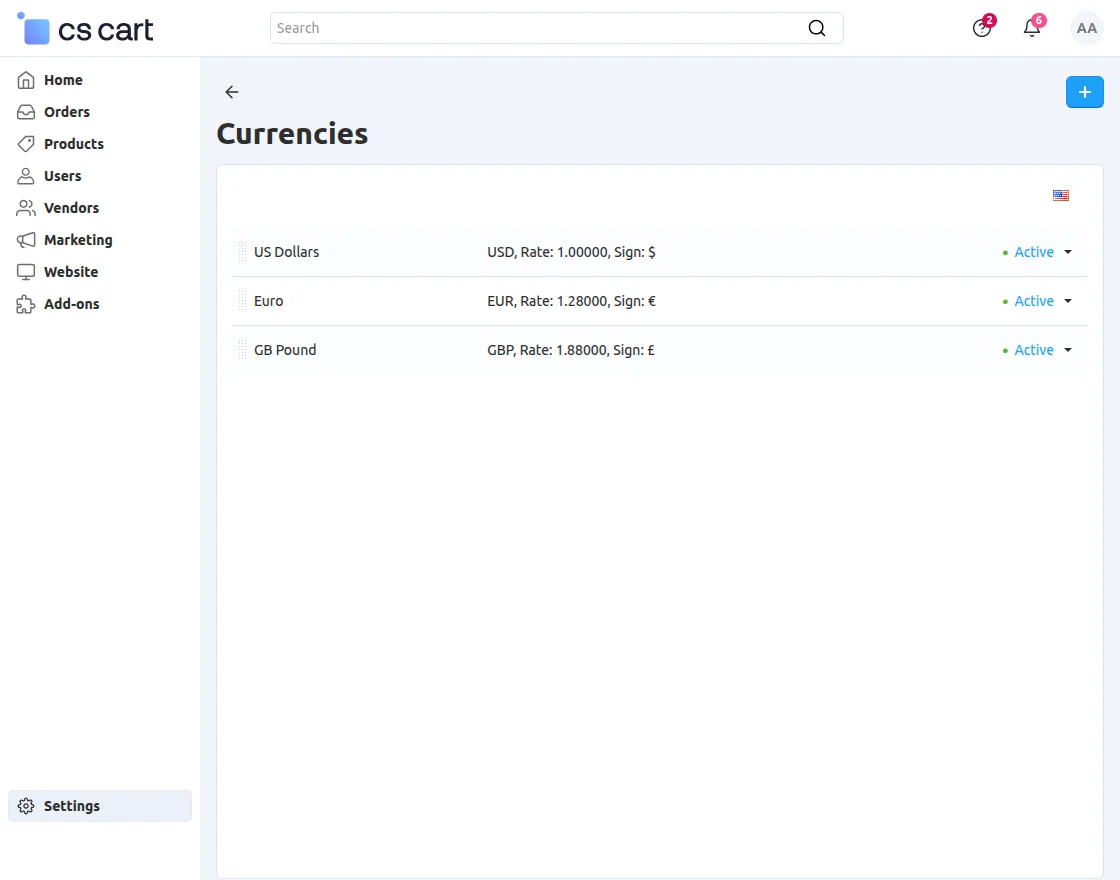This screenshot has width=1120, height=880.
Task: Click the caret arrow in Euro row
Action: click(x=1068, y=301)
